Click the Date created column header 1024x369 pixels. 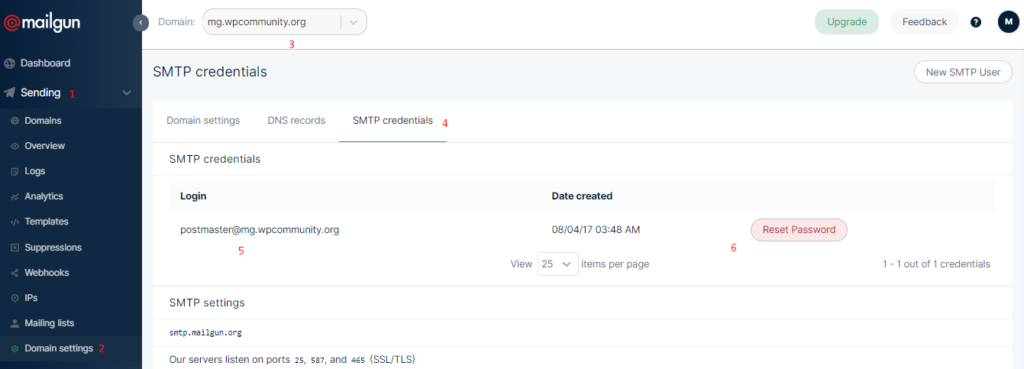[582, 196]
